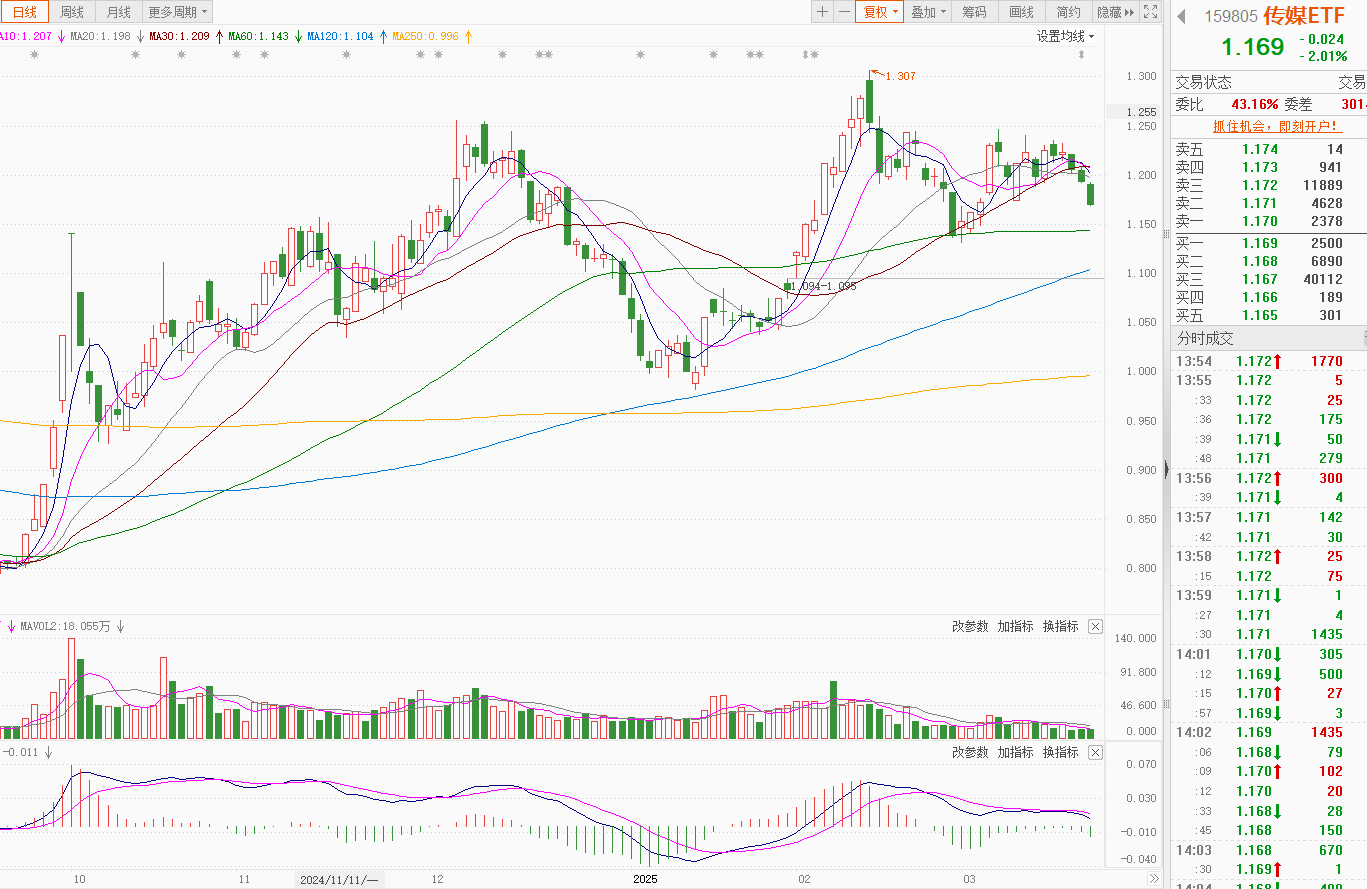Click the 1.094-1.095 gap label
The image size is (1367, 889).
pos(823,286)
